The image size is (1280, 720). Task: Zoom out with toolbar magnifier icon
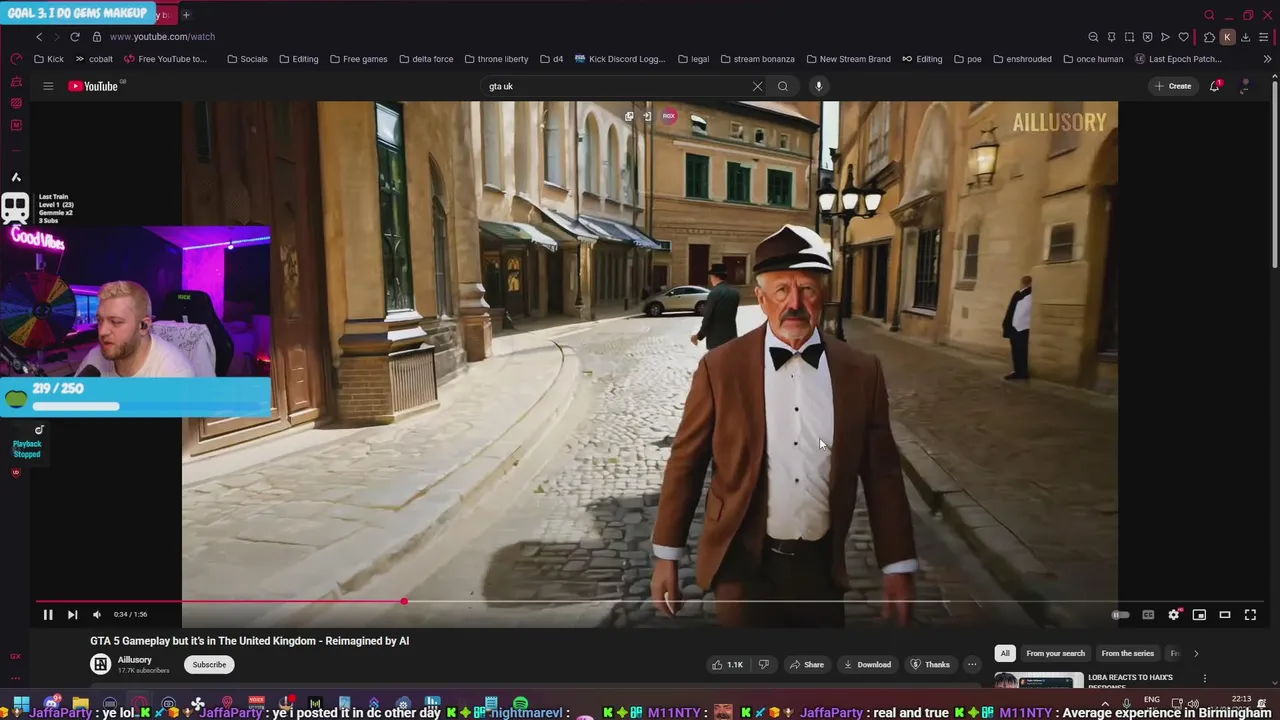click(1093, 37)
